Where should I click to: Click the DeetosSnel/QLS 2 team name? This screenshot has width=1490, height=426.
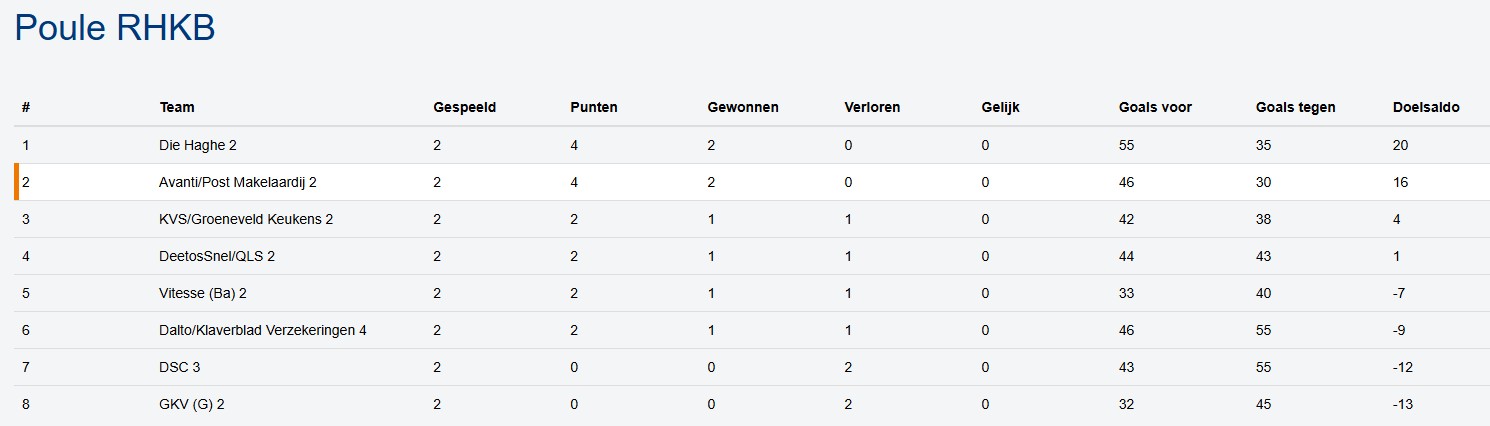tap(217, 256)
